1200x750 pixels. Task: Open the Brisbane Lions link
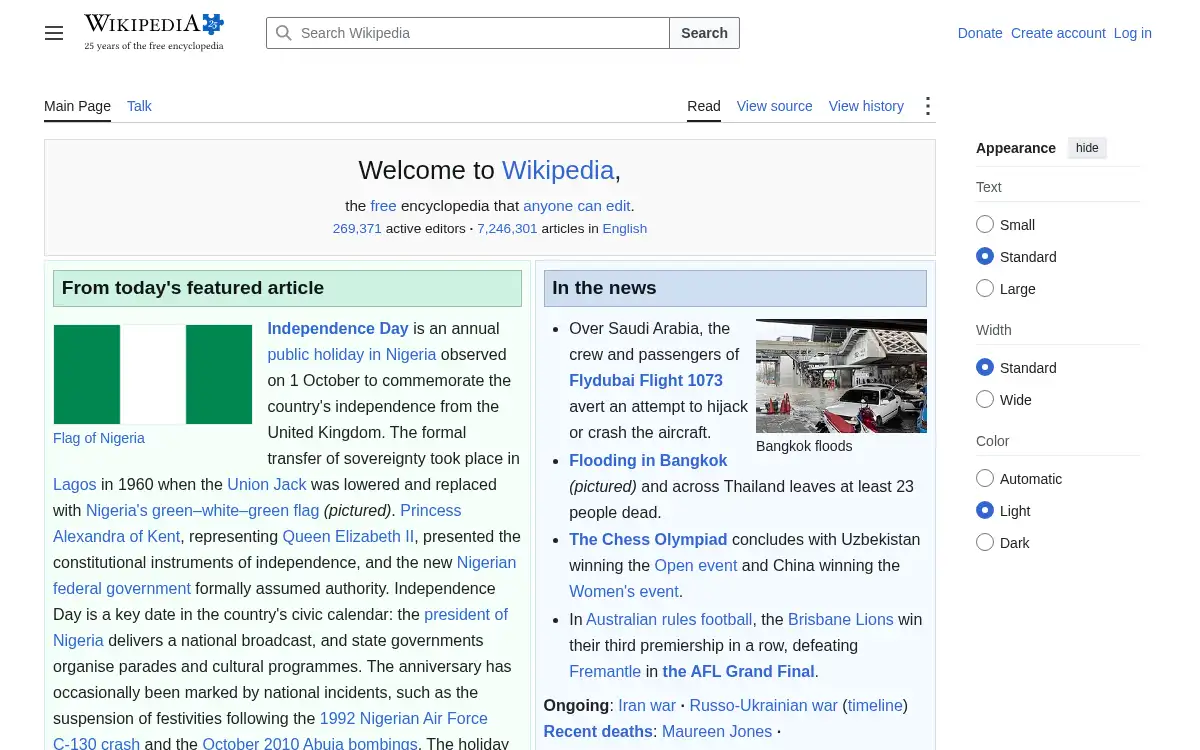841,619
